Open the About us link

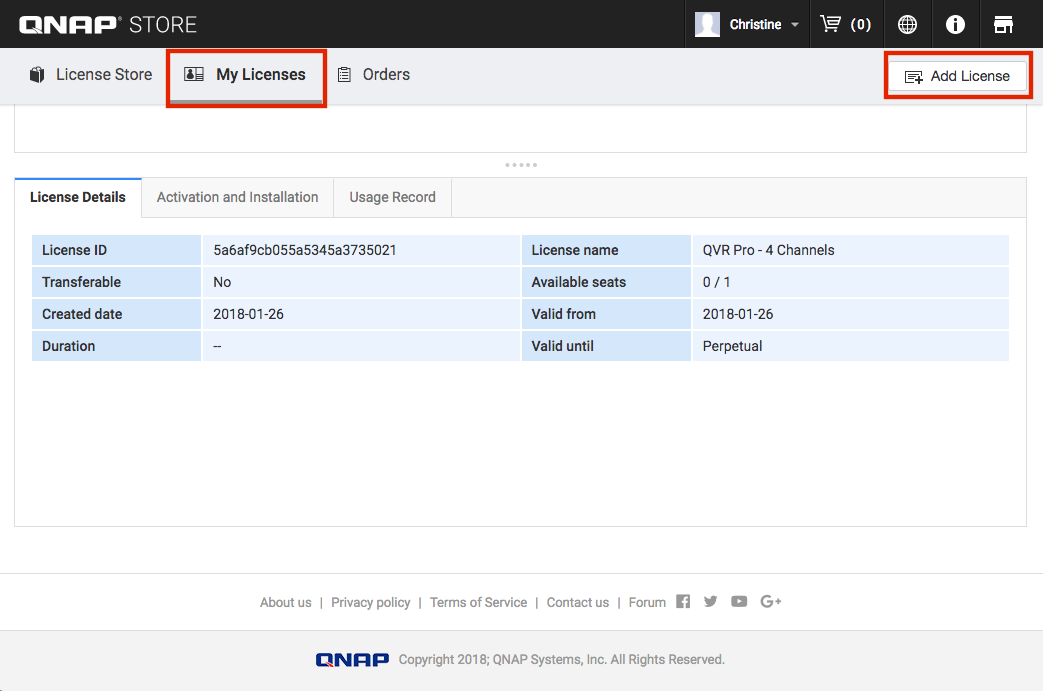(285, 602)
